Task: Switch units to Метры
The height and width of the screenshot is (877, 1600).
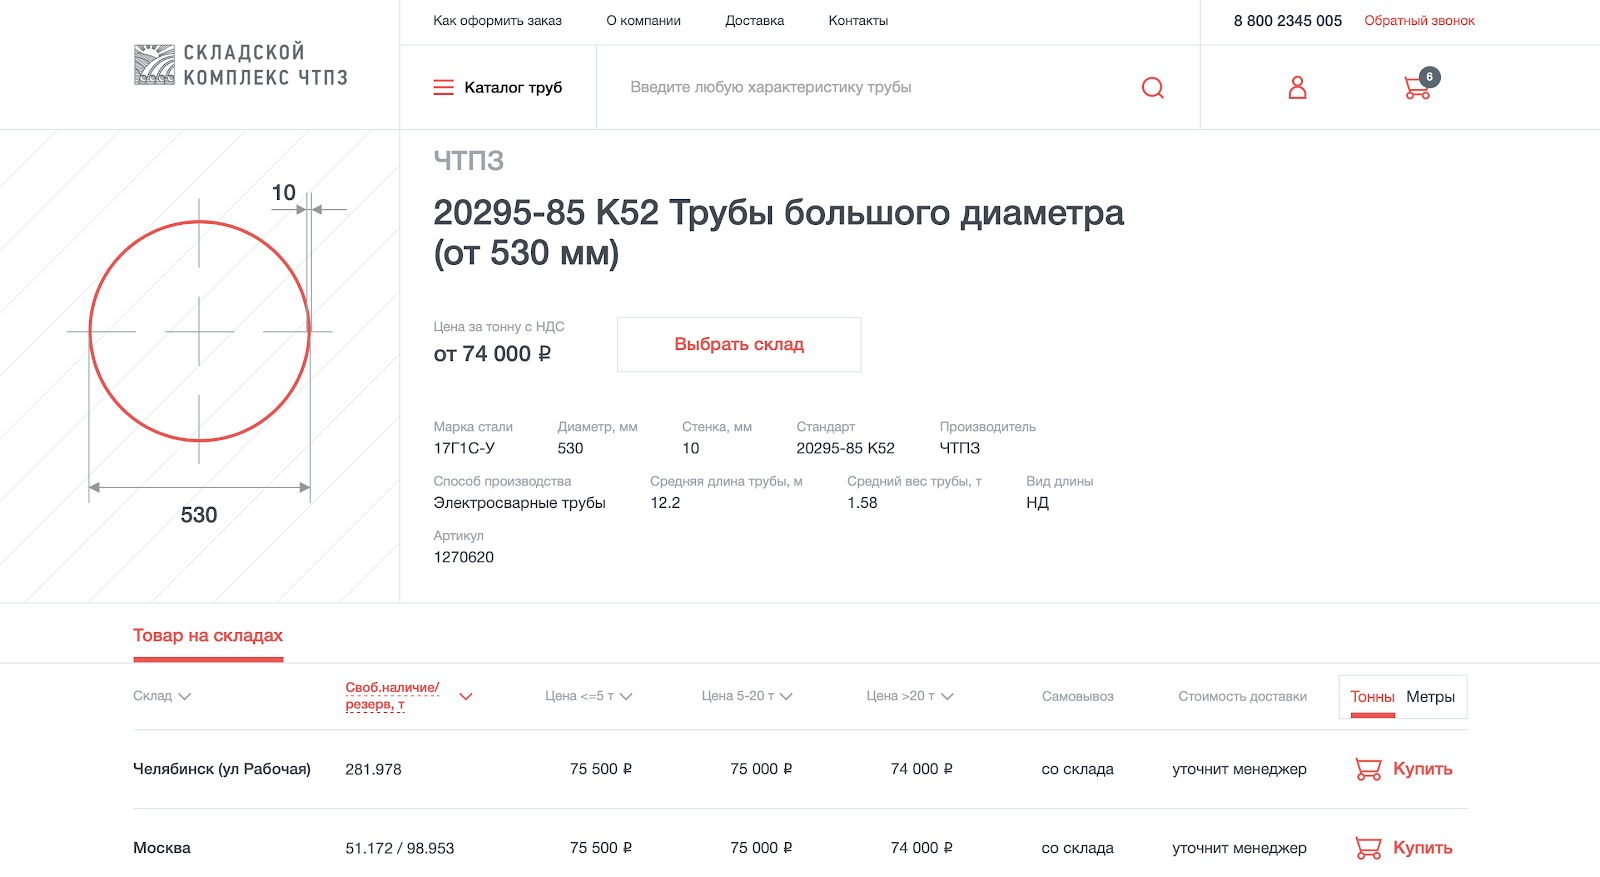Action: tap(1430, 697)
